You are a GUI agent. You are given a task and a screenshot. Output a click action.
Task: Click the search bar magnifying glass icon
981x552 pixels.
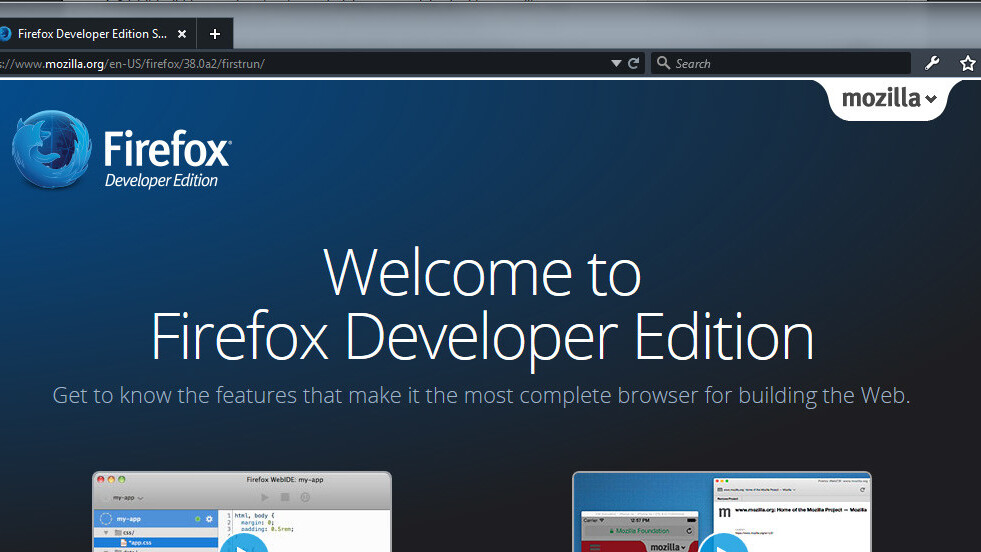click(x=663, y=63)
